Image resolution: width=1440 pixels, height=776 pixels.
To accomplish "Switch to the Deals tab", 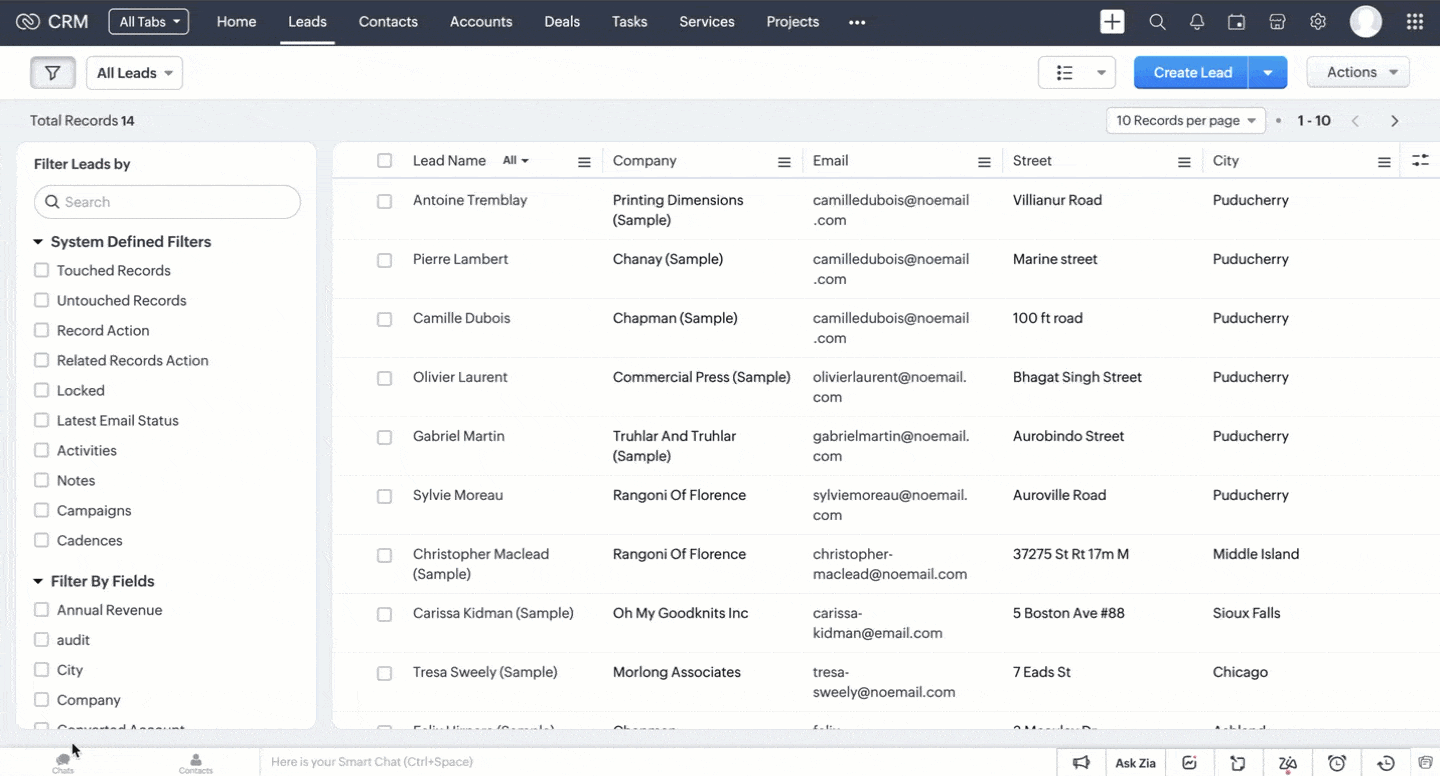I will click(x=561, y=21).
